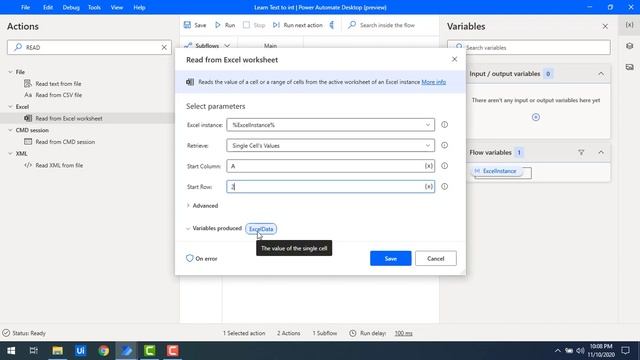640x360 pixels.
Task: Click the Search variables field
Action: click(x=529, y=47)
